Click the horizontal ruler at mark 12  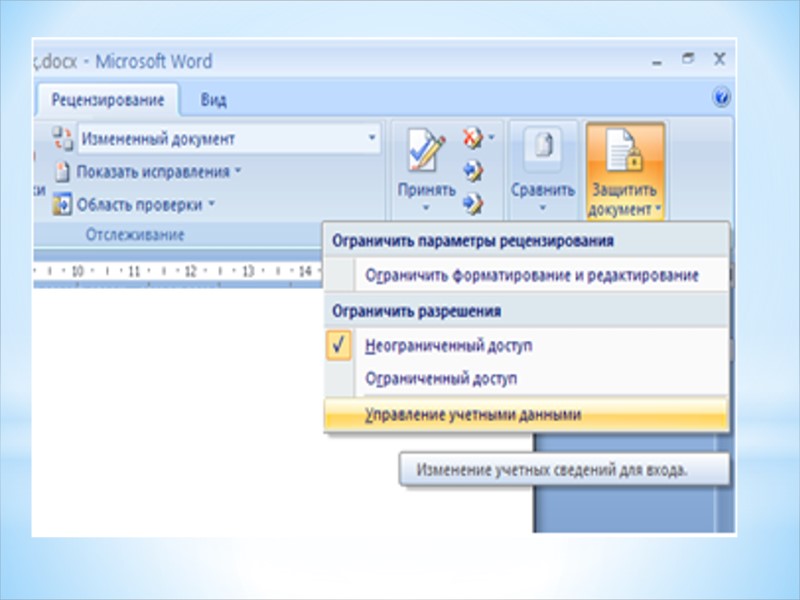(190, 271)
